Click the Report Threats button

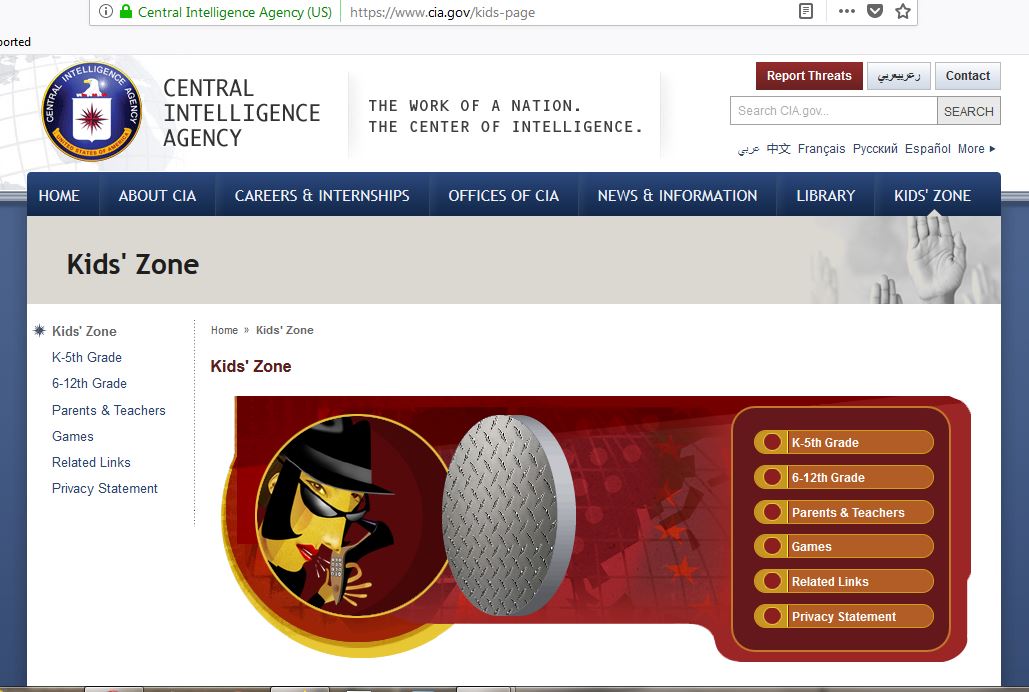pos(808,76)
